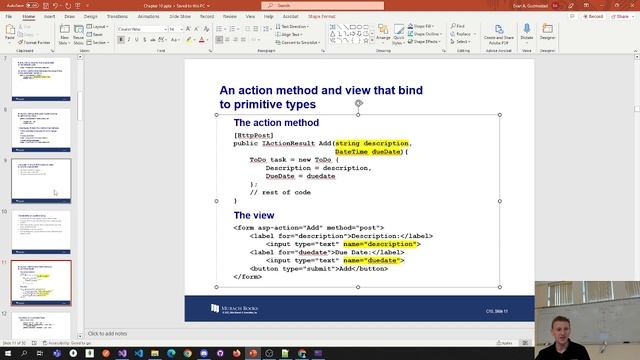Click the Reset slide button

pos(95,34)
